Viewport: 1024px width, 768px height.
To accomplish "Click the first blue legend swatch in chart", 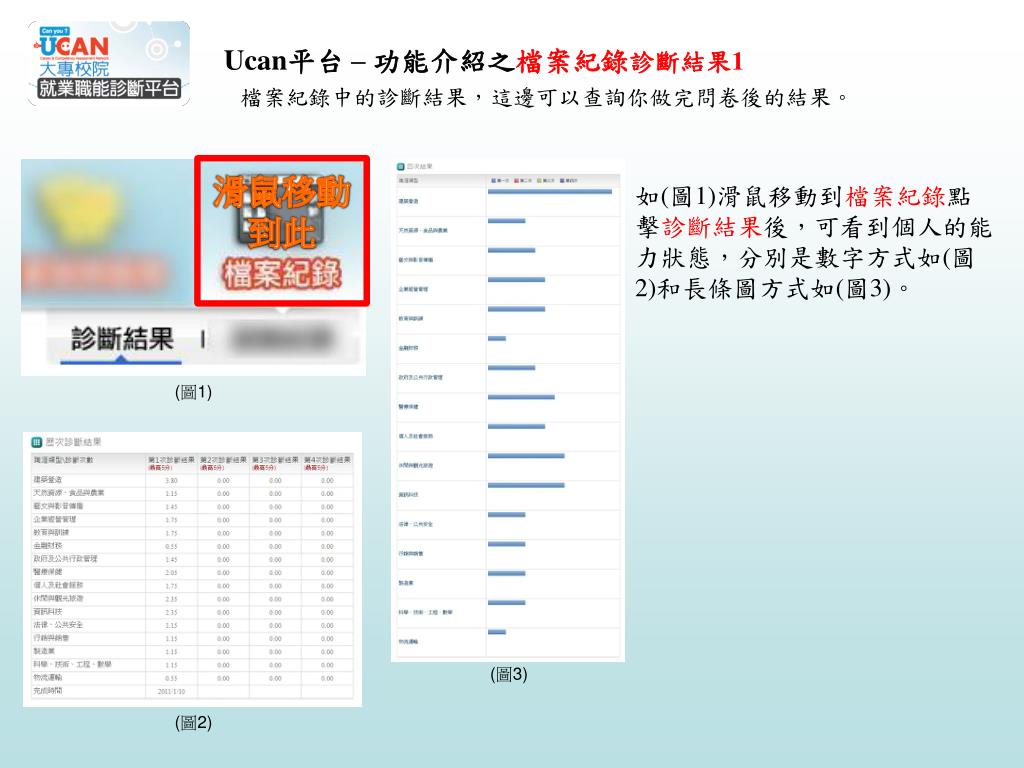I will [x=494, y=180].
